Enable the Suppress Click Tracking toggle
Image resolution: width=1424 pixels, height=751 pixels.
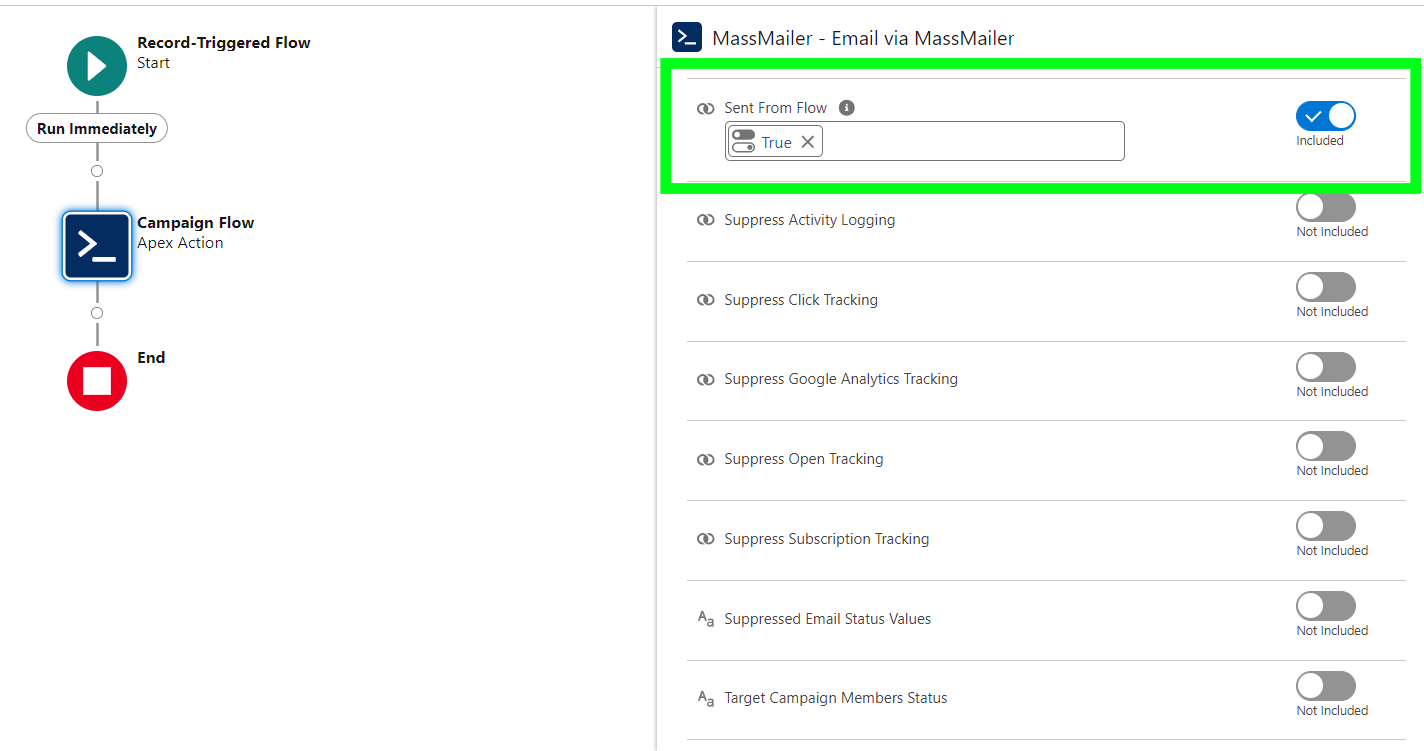point(1326,287)
